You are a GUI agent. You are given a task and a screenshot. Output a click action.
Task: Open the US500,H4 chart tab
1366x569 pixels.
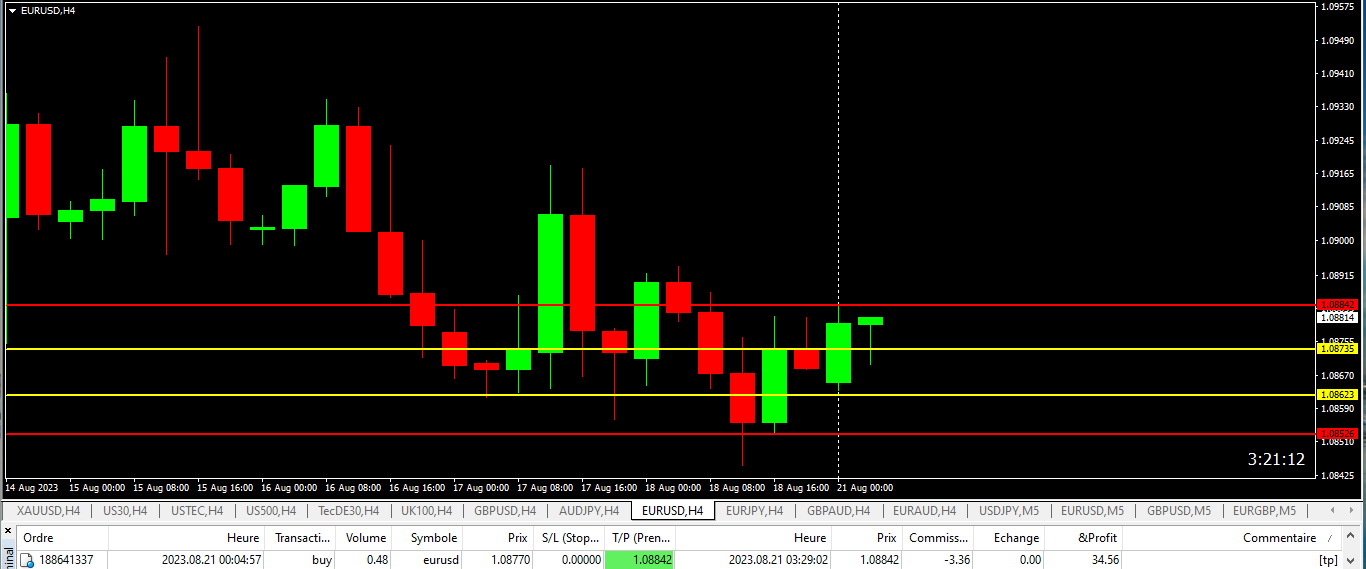pyautogui.click(x=270, y=511)
